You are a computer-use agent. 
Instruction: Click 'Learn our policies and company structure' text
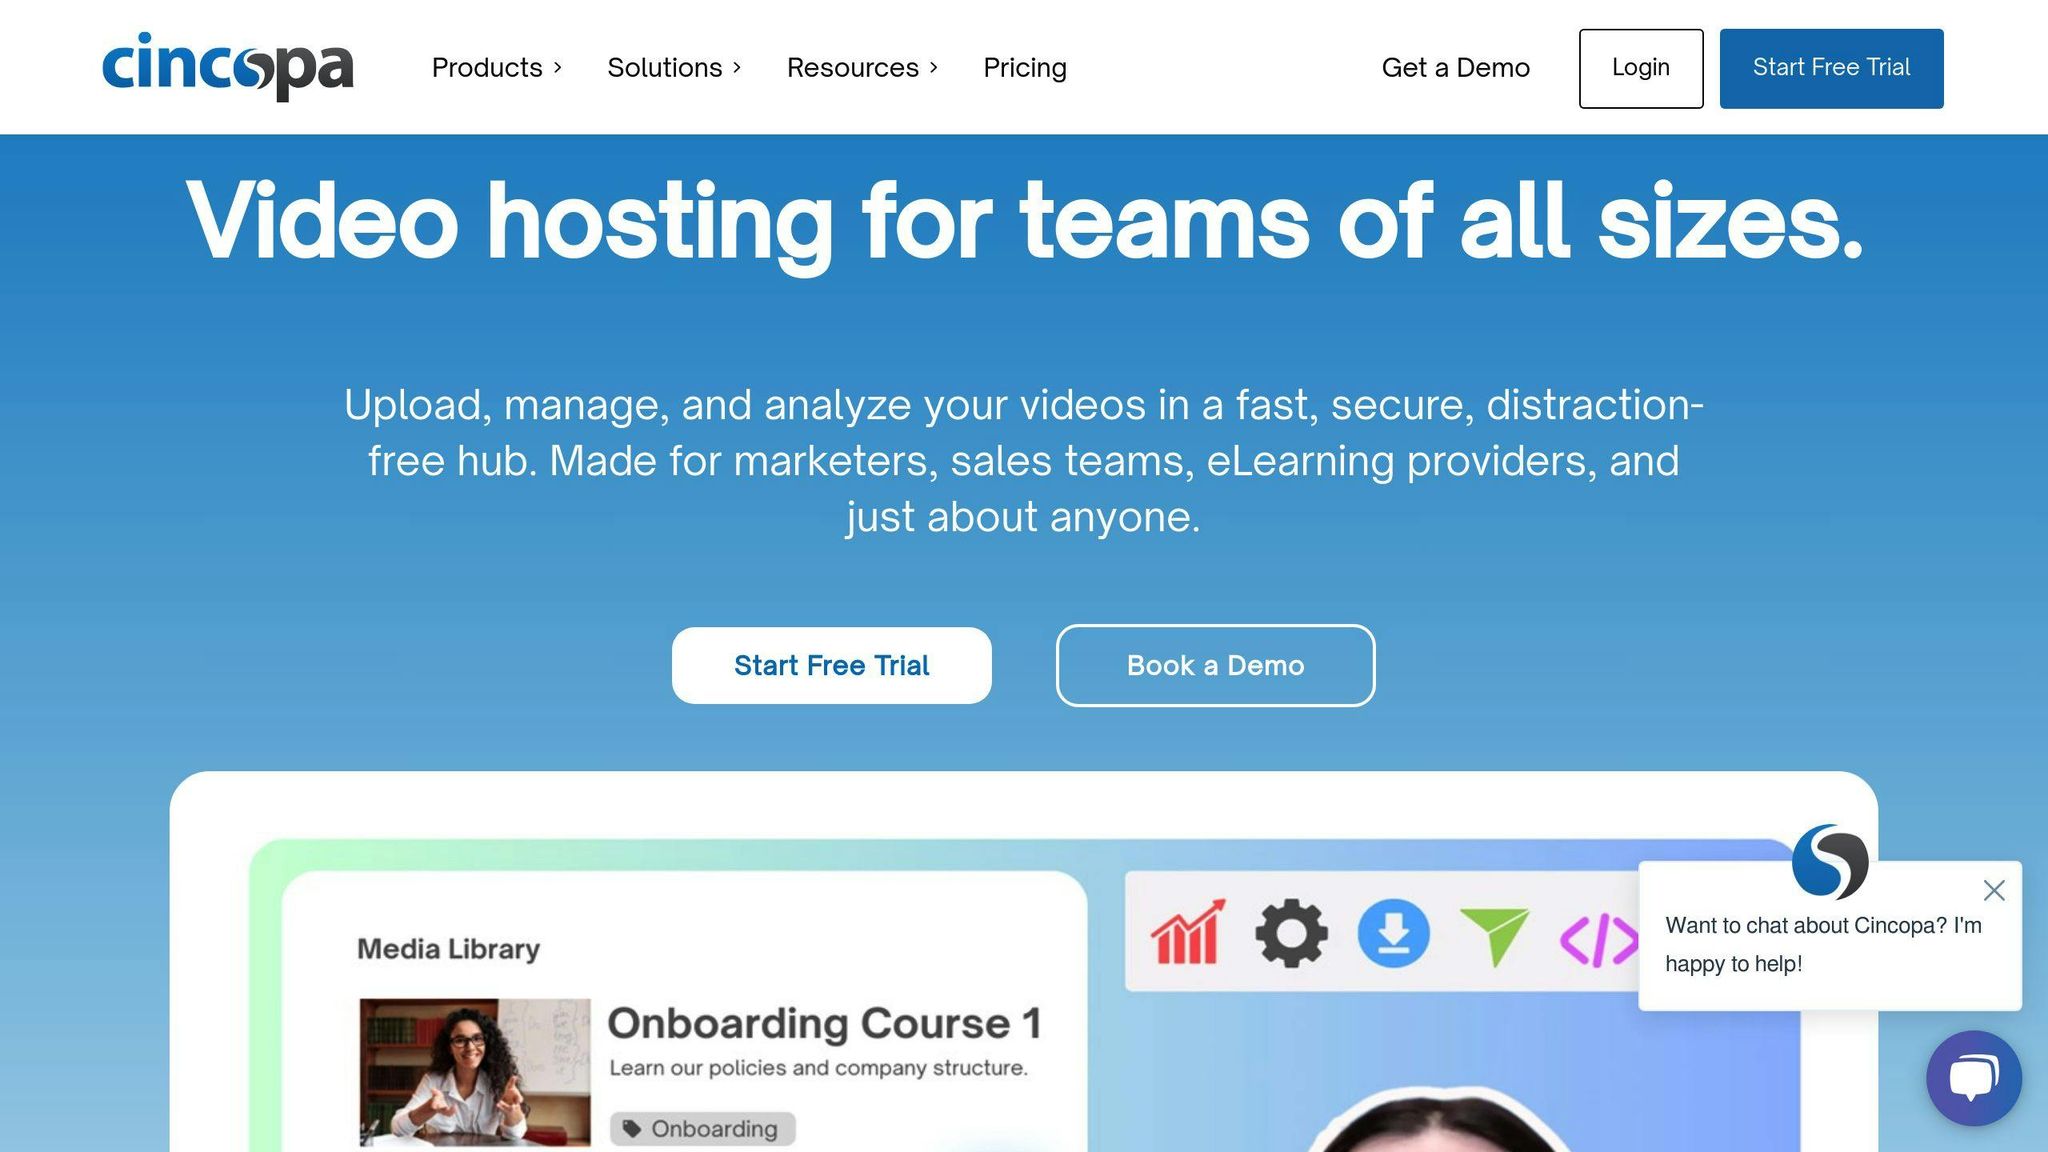coord(818,1068)
